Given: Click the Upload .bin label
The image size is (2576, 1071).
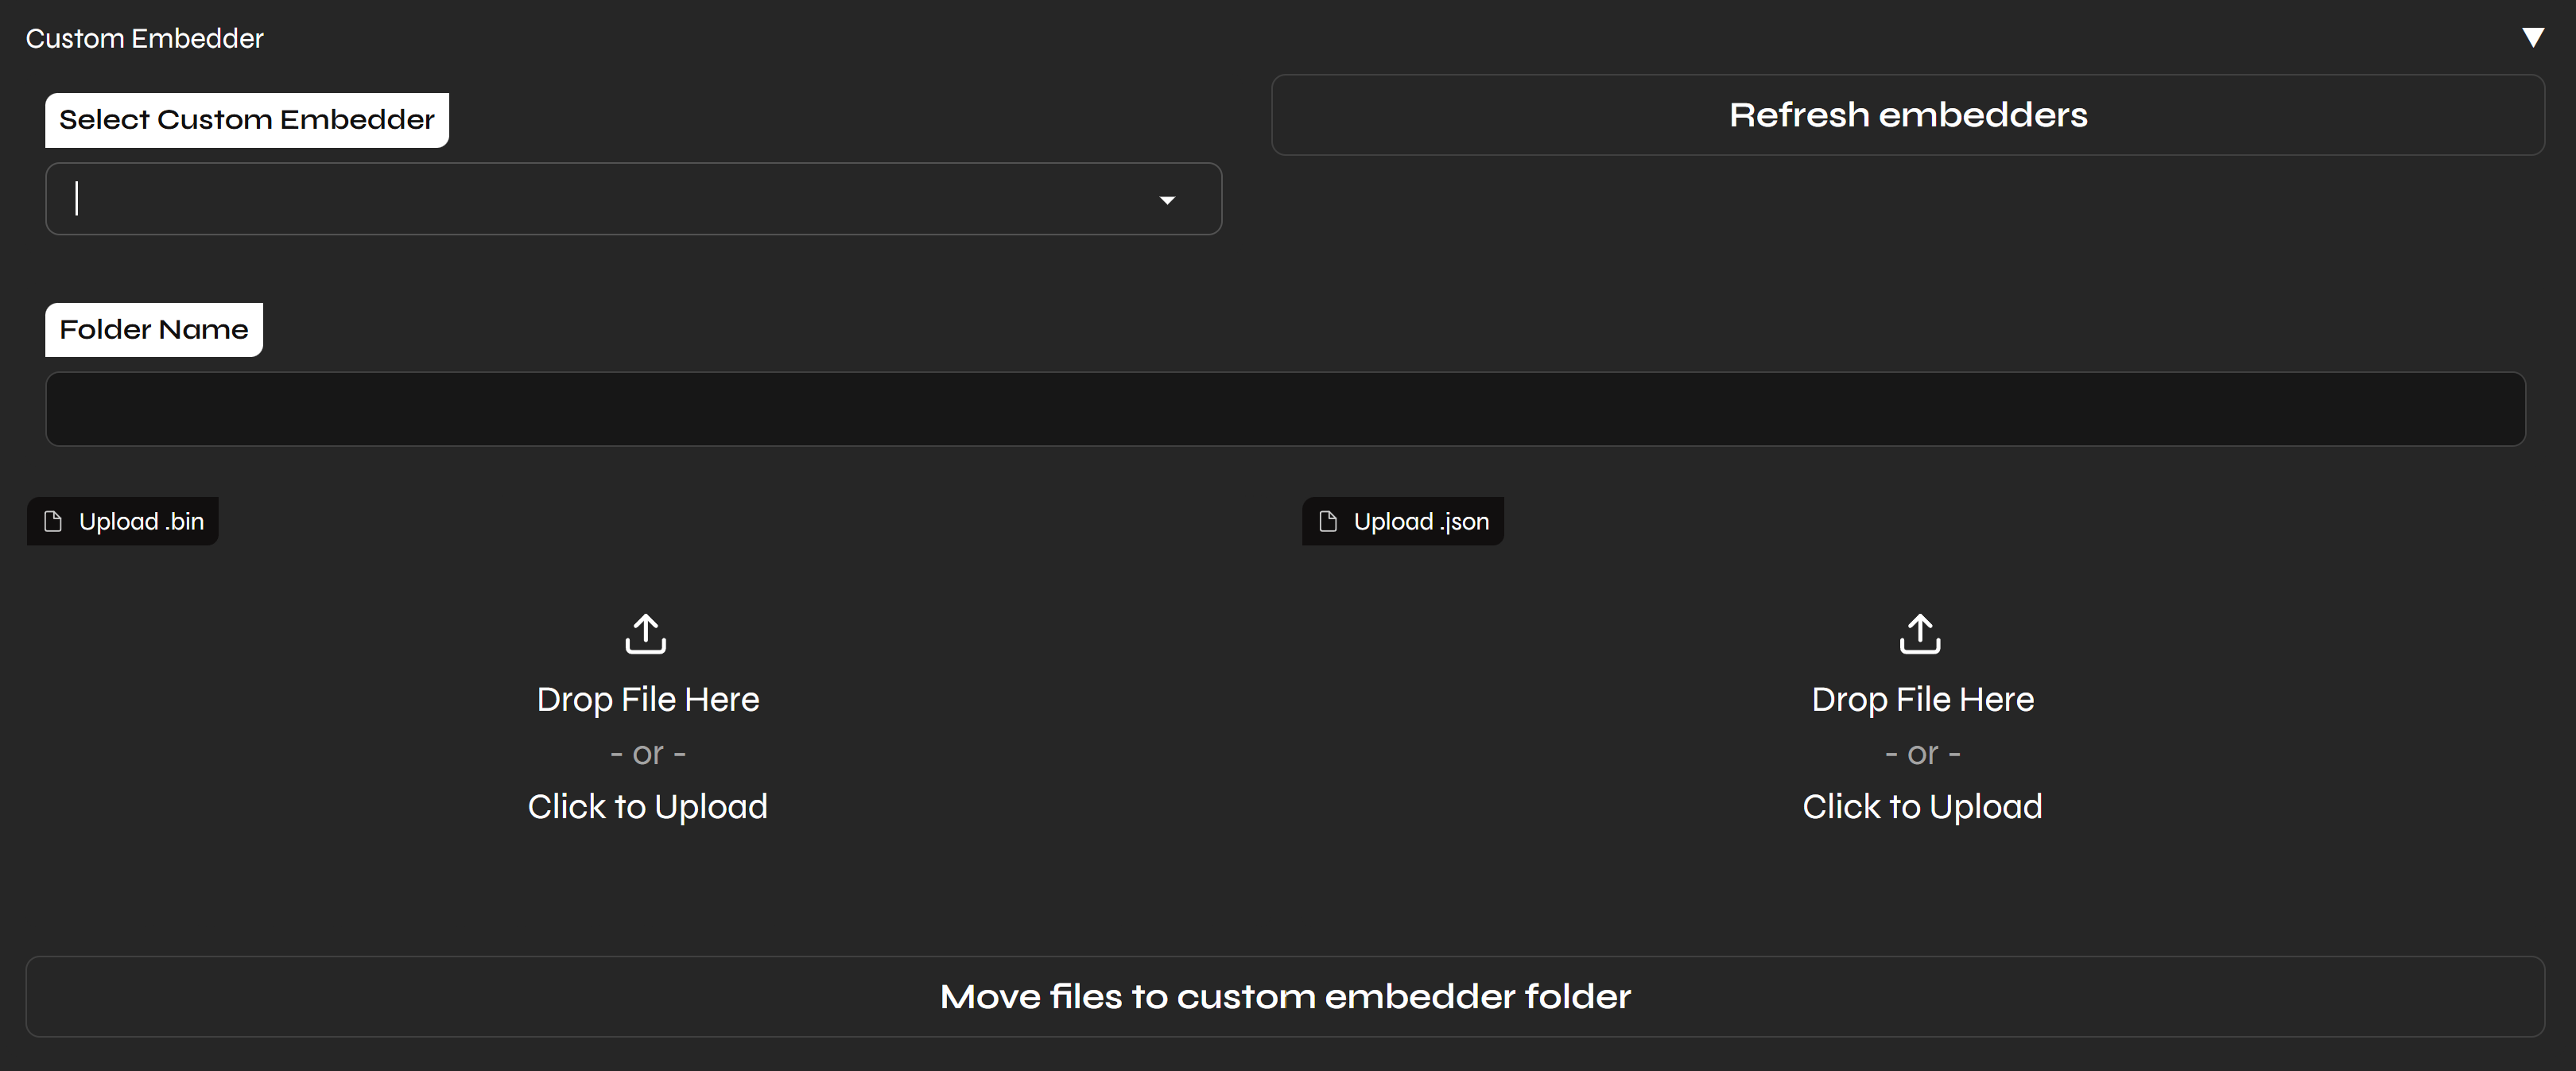Looking at the screenshot, I should tap(141, 522).
